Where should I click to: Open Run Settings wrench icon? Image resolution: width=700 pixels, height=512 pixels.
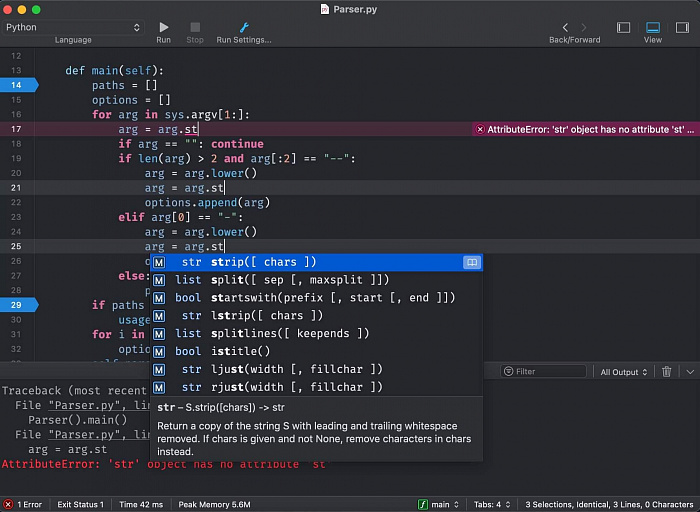[x=243, y=27]
